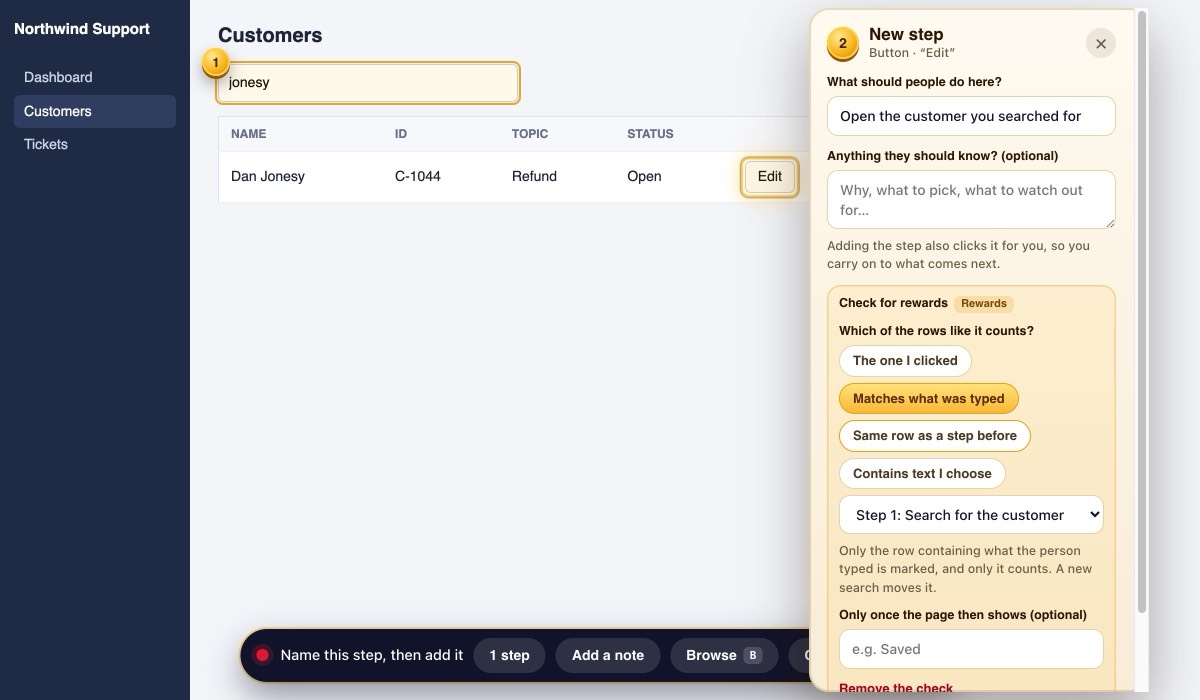Click Add a note button
The image size is (1200, 700).
(x=608, y=655)
